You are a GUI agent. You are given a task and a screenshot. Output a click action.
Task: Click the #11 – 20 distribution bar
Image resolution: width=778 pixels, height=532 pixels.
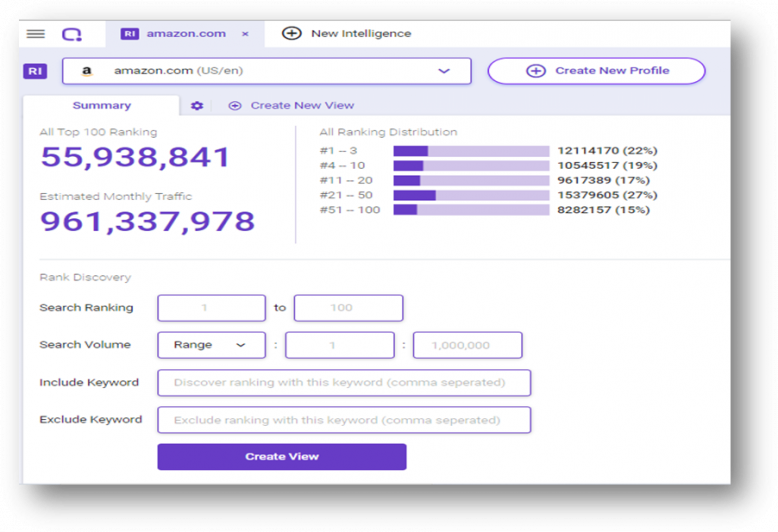(x=471, y=181)
